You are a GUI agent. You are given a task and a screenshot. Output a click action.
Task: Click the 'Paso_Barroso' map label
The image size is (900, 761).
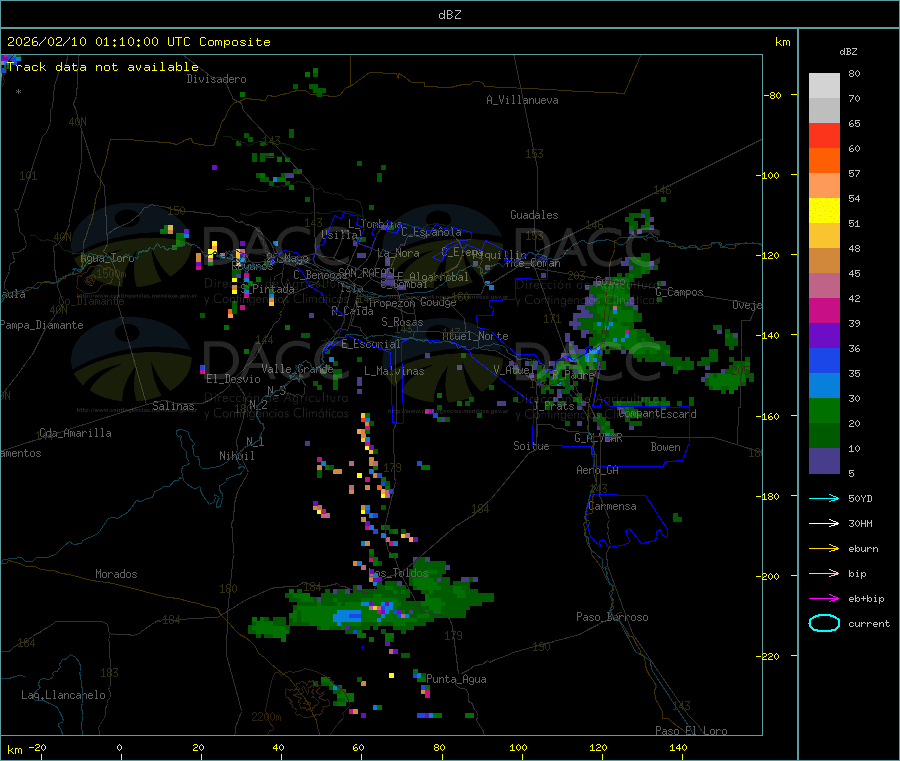[612, 617]
